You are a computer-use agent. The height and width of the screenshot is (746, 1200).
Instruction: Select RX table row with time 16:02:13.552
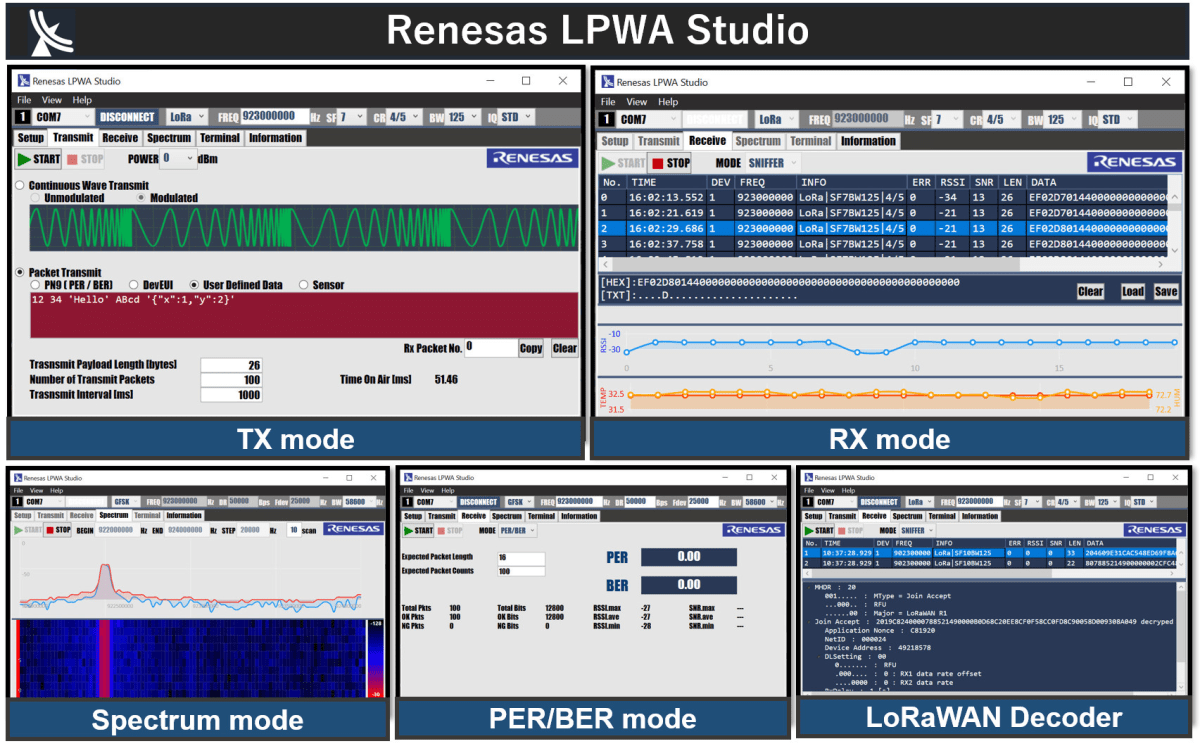[x=883, y=197]
